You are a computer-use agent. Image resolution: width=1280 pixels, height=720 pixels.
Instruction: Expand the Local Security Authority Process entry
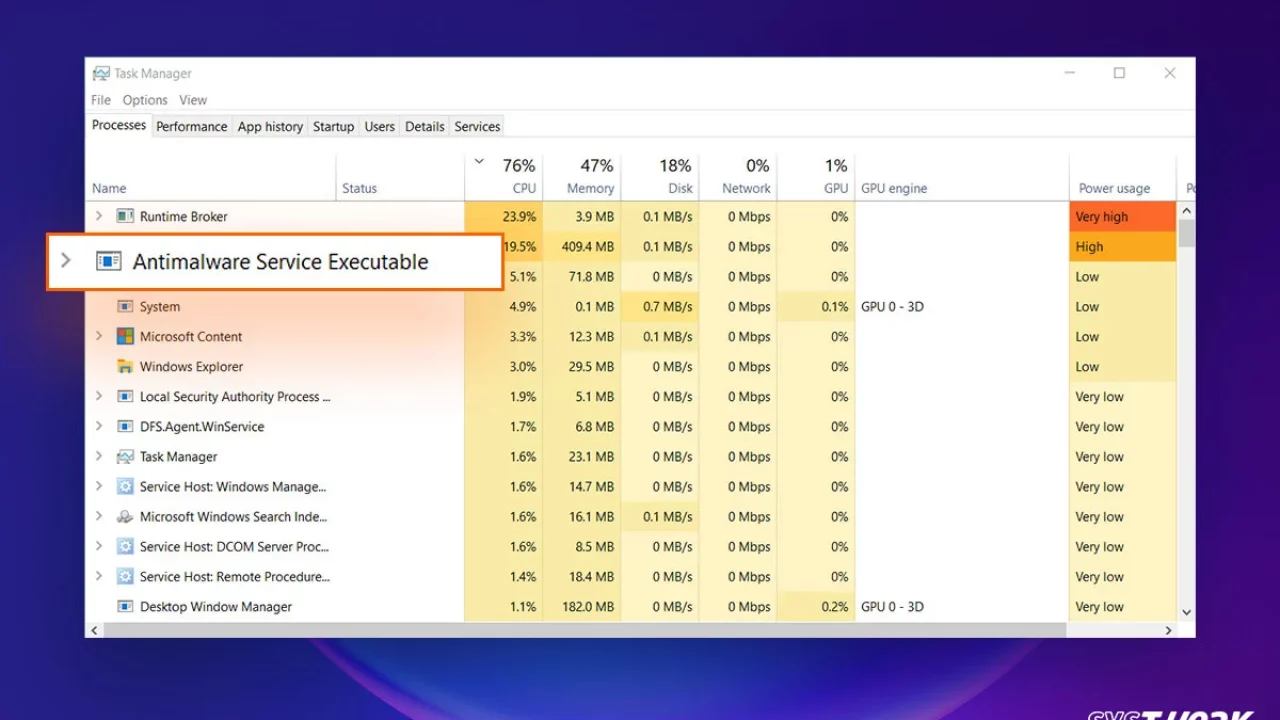(97, 396)
